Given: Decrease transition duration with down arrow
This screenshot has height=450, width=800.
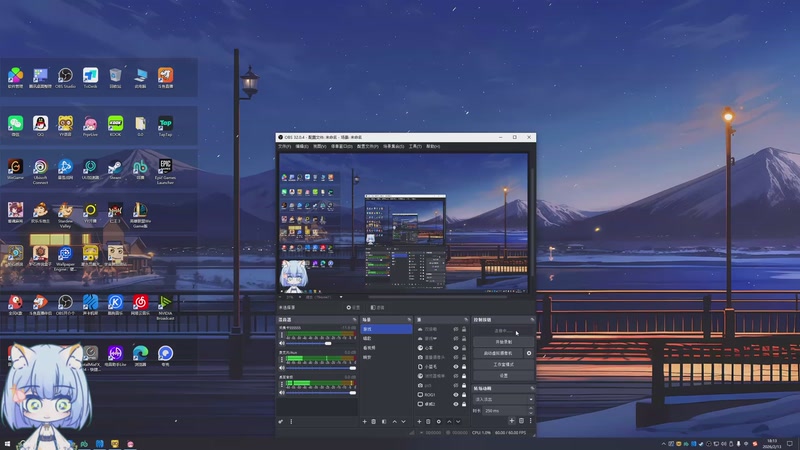Looking at the screenshot, I should pos(531,412).
